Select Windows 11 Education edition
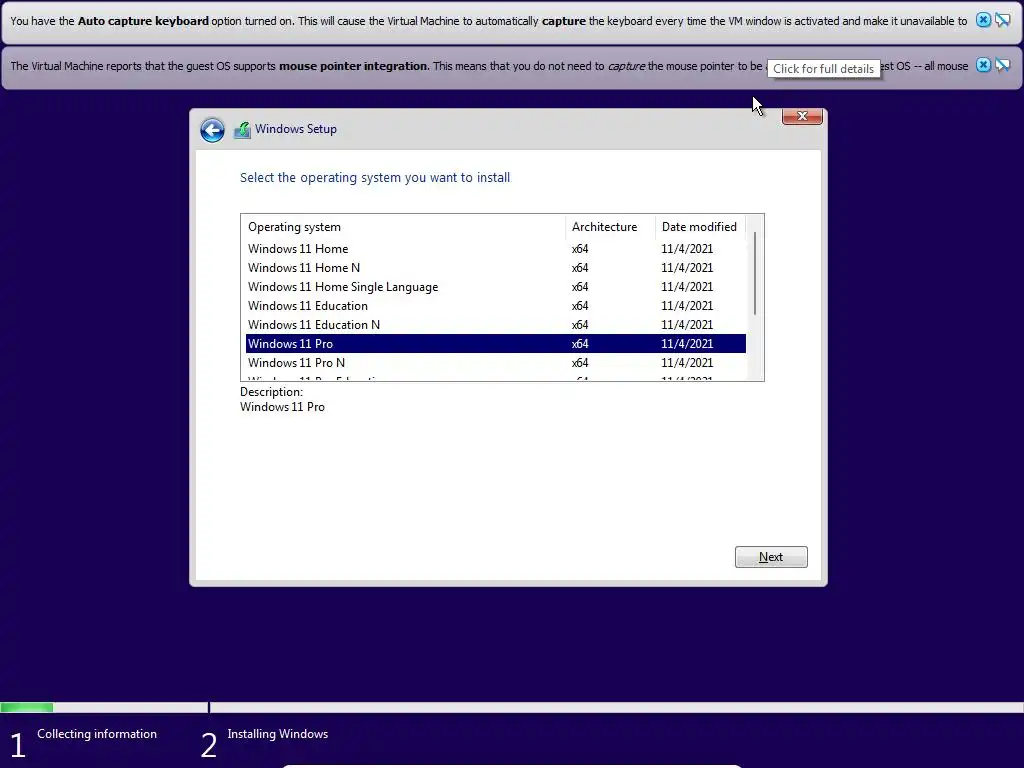1024x768 pixels. click(x=496, y=306)
